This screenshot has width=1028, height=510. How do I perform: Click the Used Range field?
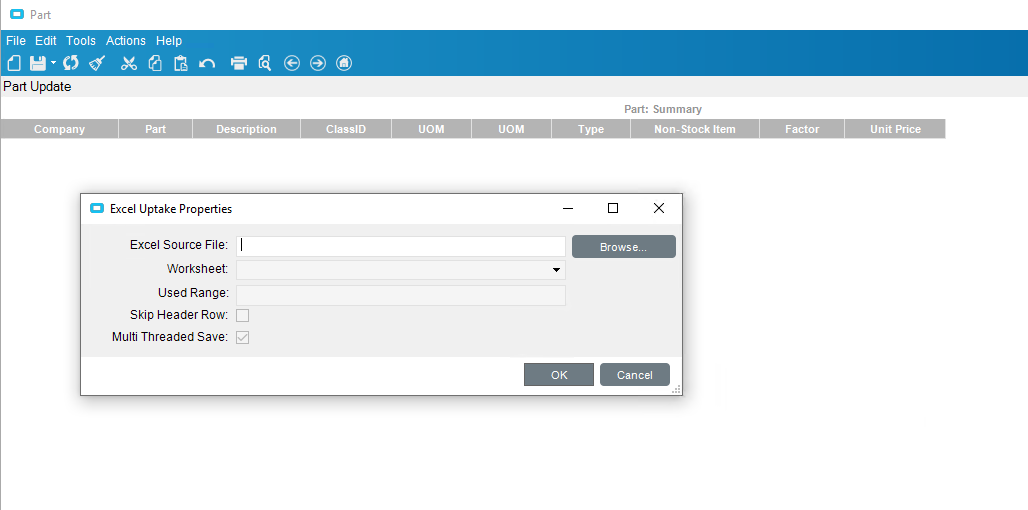(x=401, y=295)
